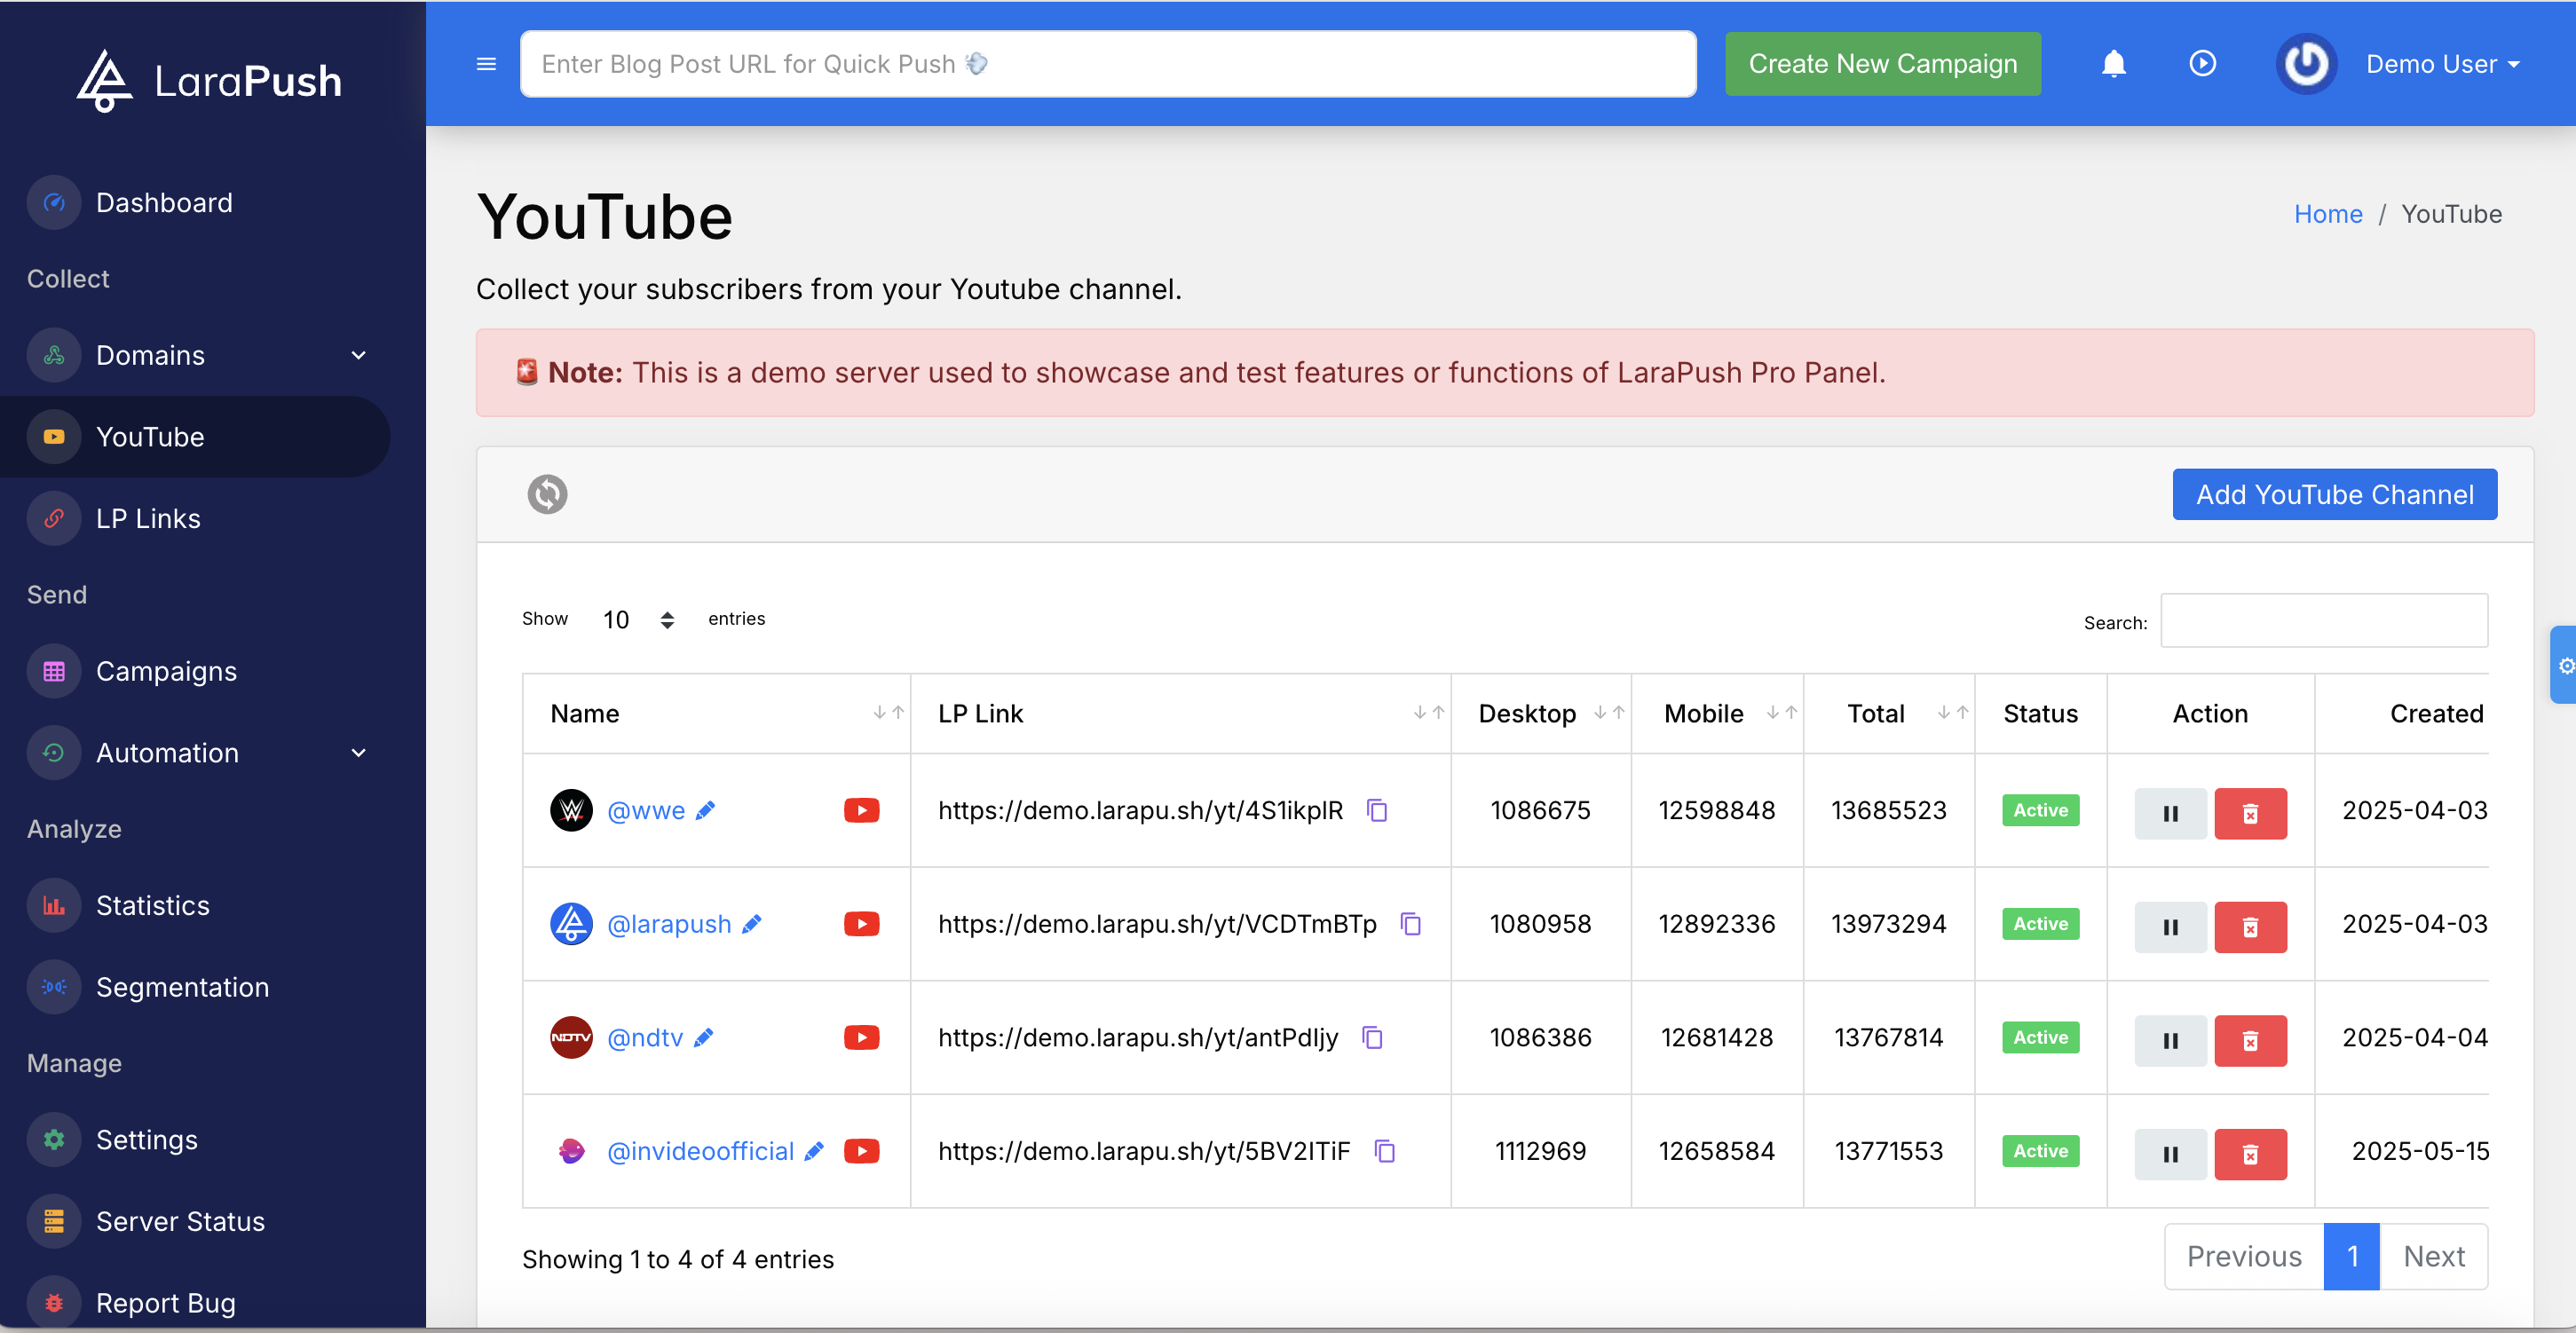The height and width of the screenshot is (1333, 2576).
Task: Pause the @ndtv channel
Action: tap(2170, 1041)
